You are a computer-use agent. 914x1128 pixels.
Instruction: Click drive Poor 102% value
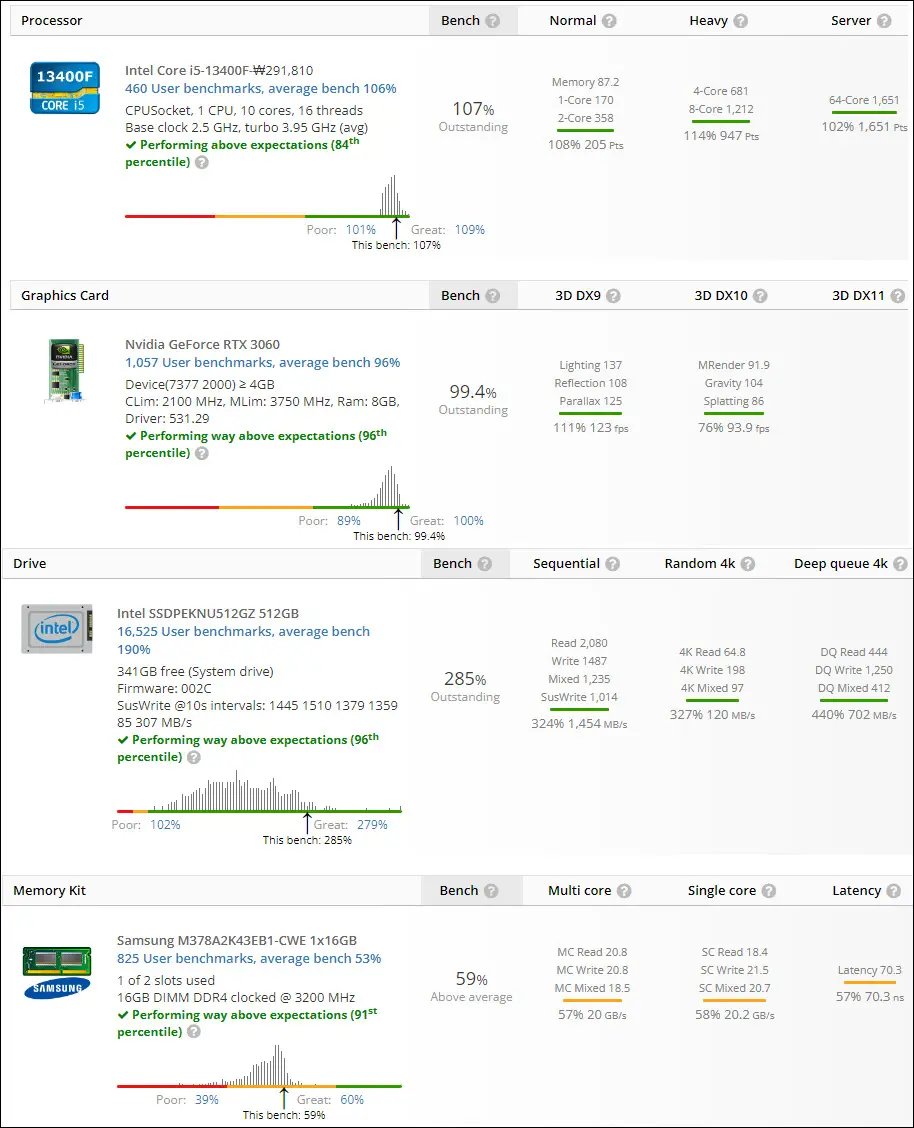point(165,825)
